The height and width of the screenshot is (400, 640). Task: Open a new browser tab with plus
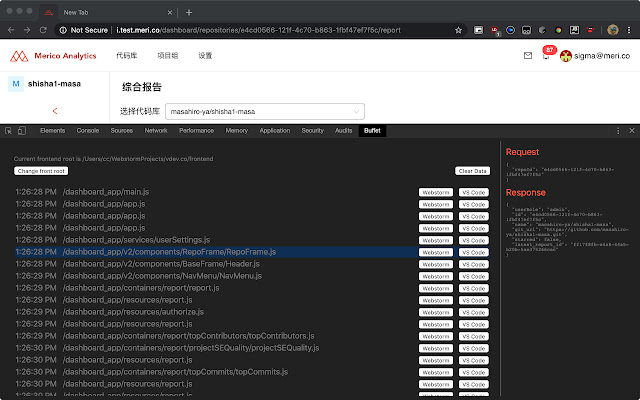[x=189, y=13]
